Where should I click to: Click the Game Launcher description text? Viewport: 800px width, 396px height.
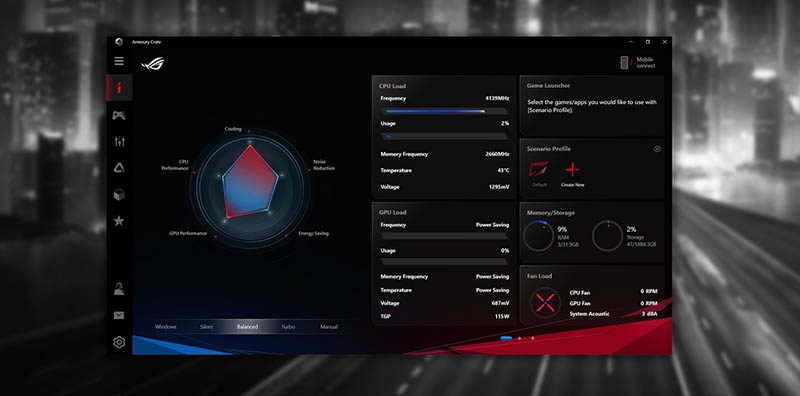(x=592, y=106)
